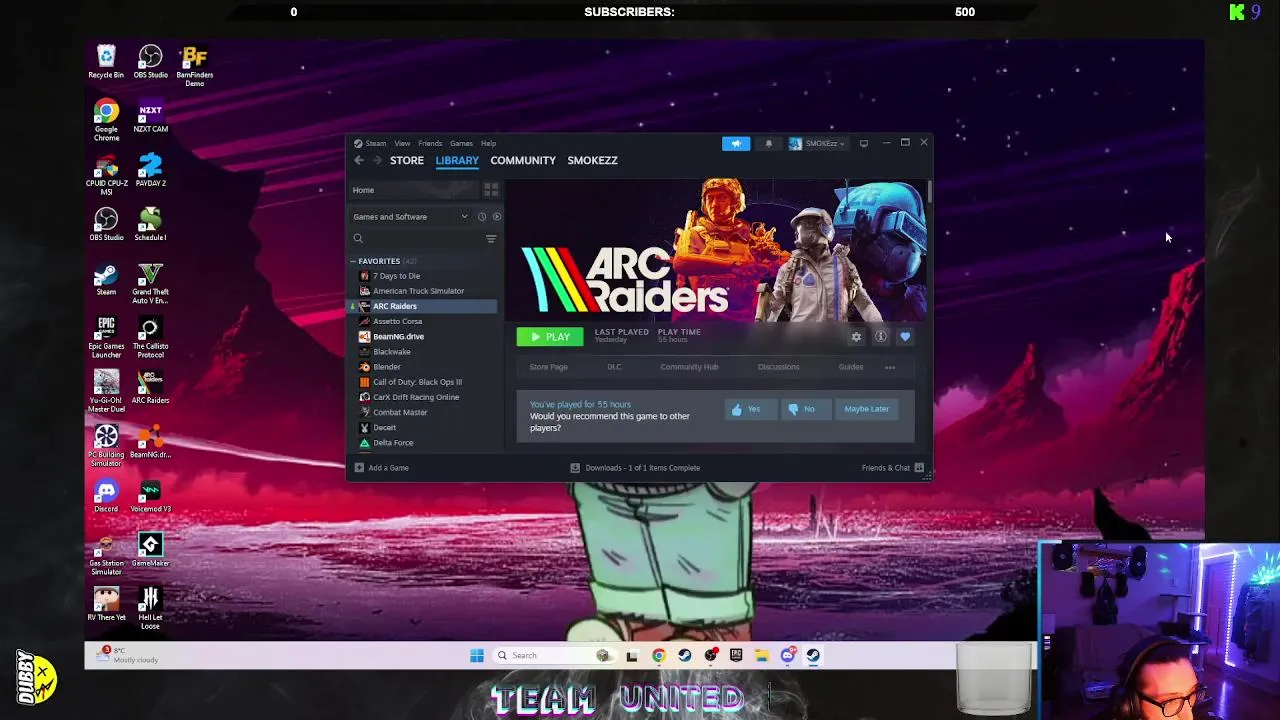Launch PAYDAY 2 desktop shortcut
Viewport: 1280px width, 720px height.
point(150,170)
